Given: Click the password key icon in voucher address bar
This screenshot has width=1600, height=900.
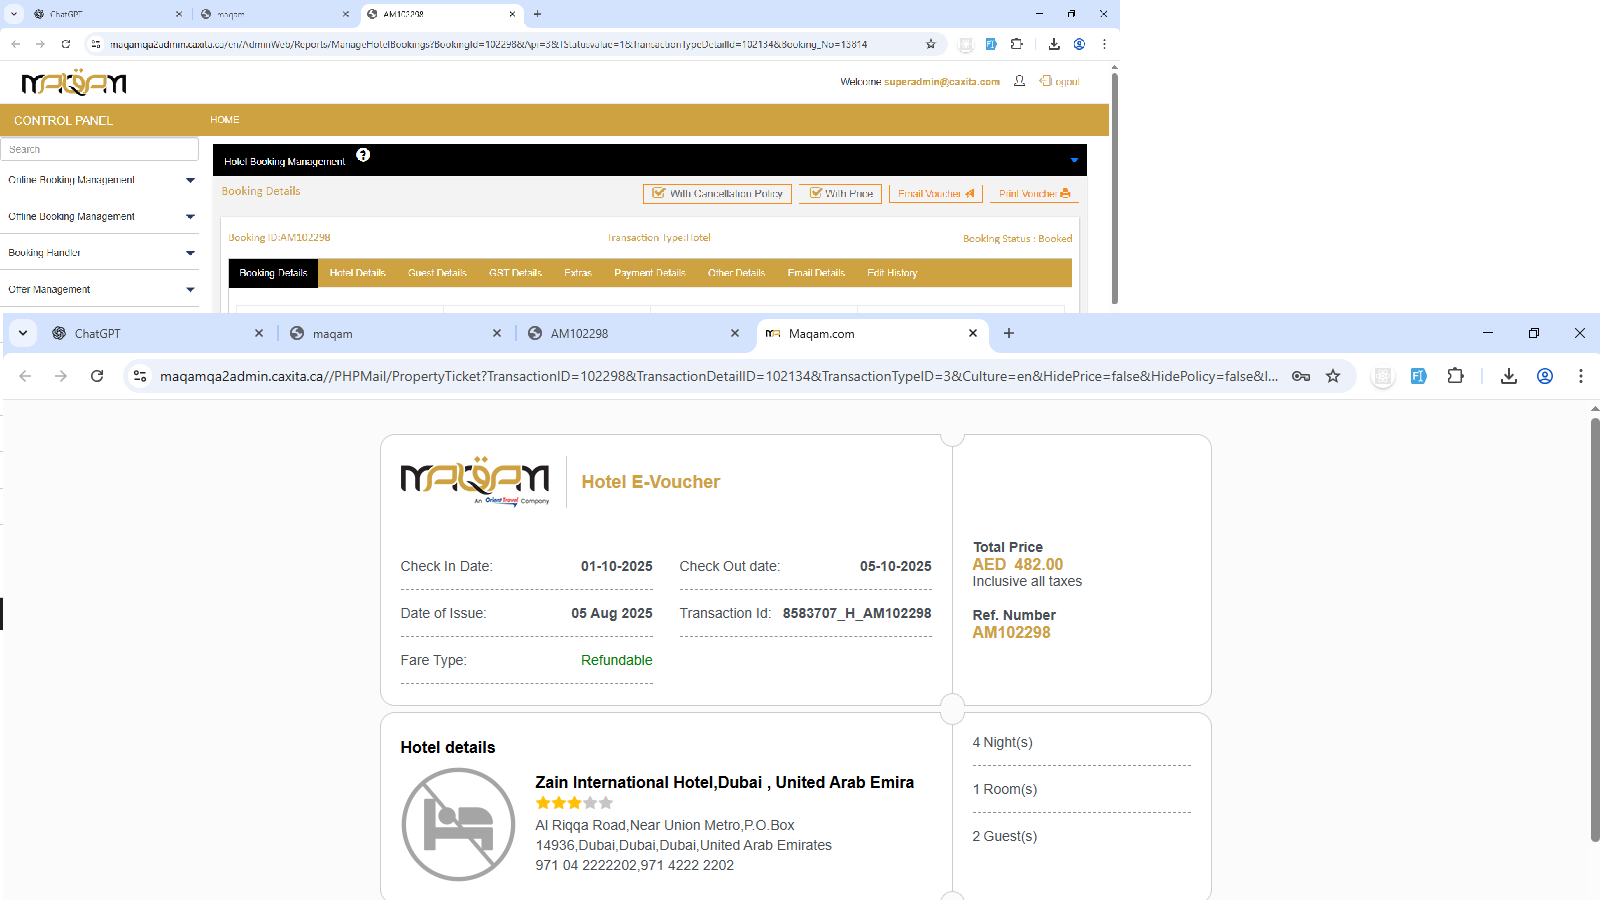Looking at the screenshot, I should tap(1300, 376).
